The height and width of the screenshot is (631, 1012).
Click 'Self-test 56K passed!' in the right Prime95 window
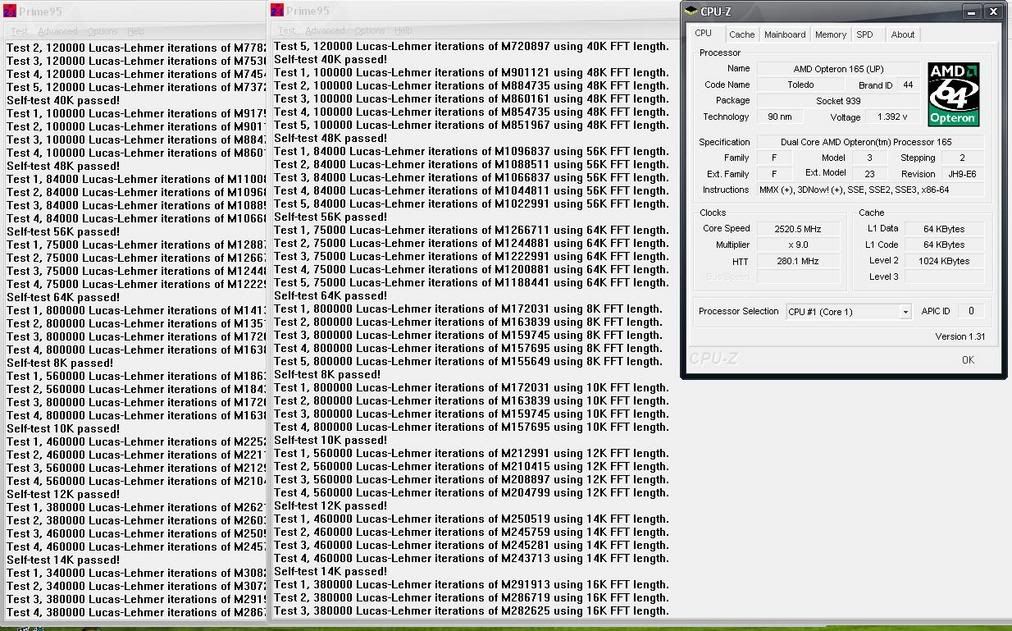330,217
